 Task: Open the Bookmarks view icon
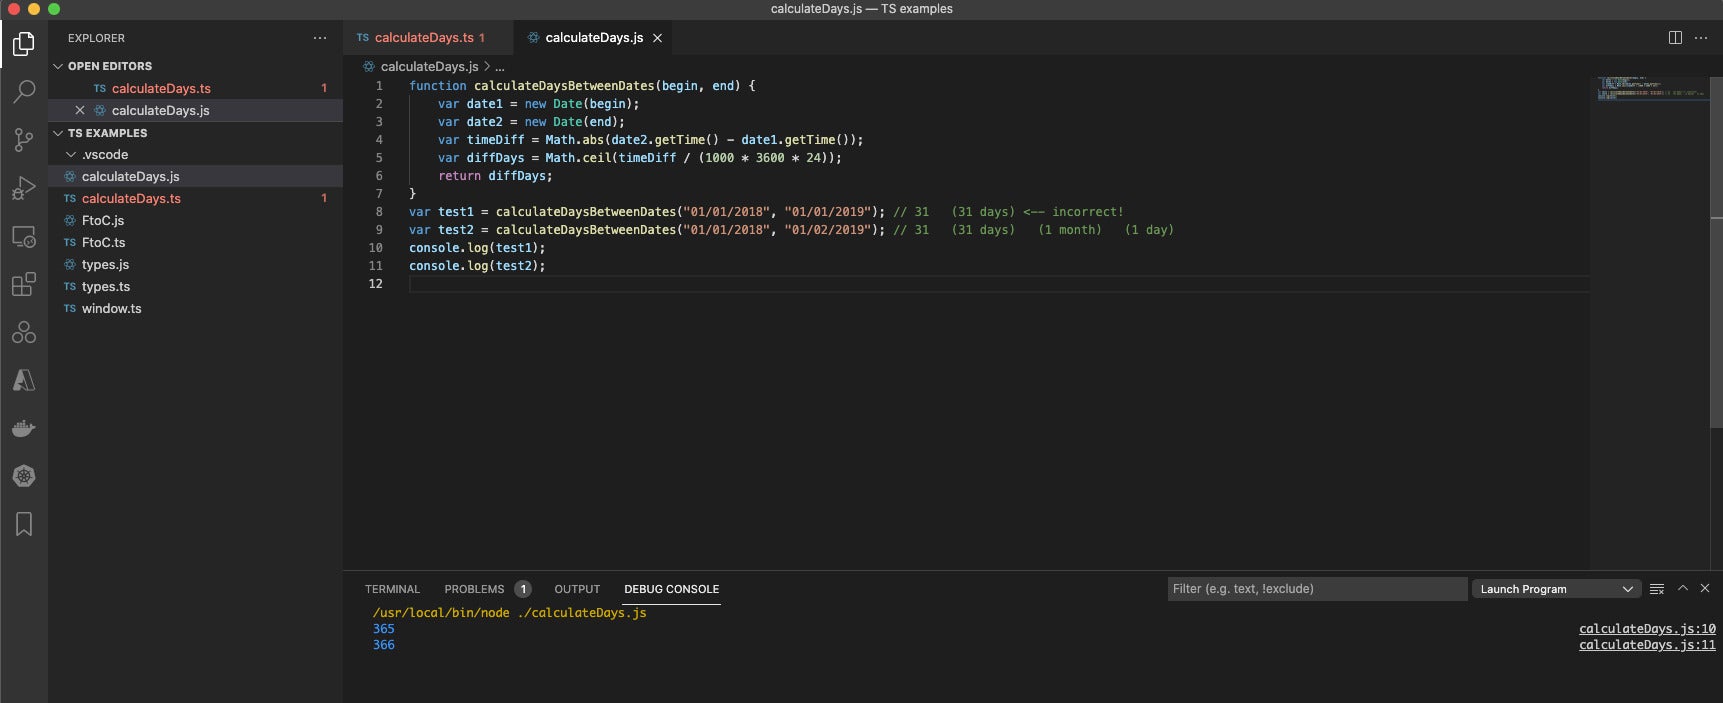(x=24, y=524)
